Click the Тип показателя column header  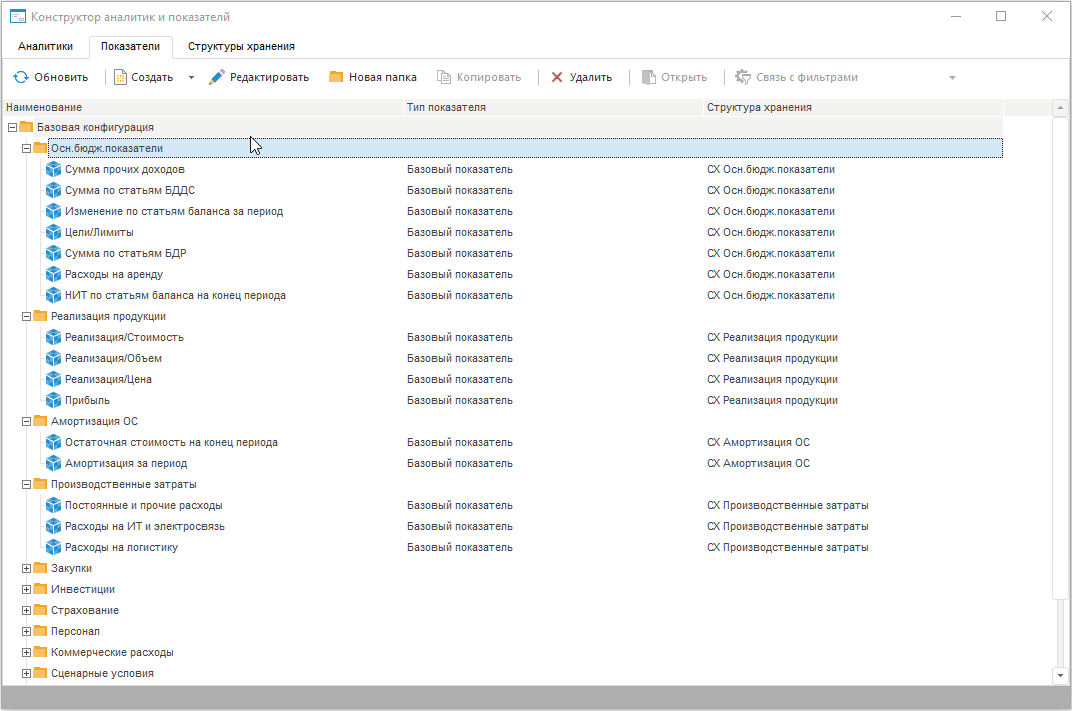click(x=446, y=107)
